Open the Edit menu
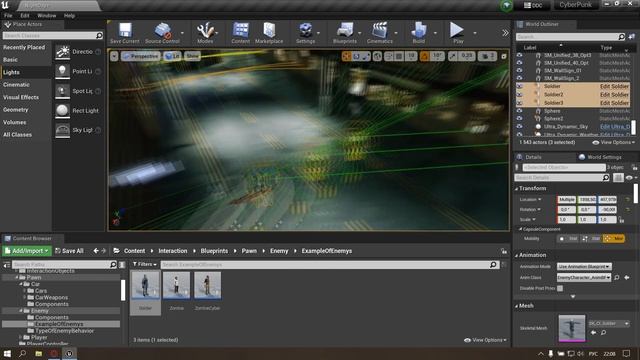The height and width of the screenshot is (360, 640). [x=25, y=16]
